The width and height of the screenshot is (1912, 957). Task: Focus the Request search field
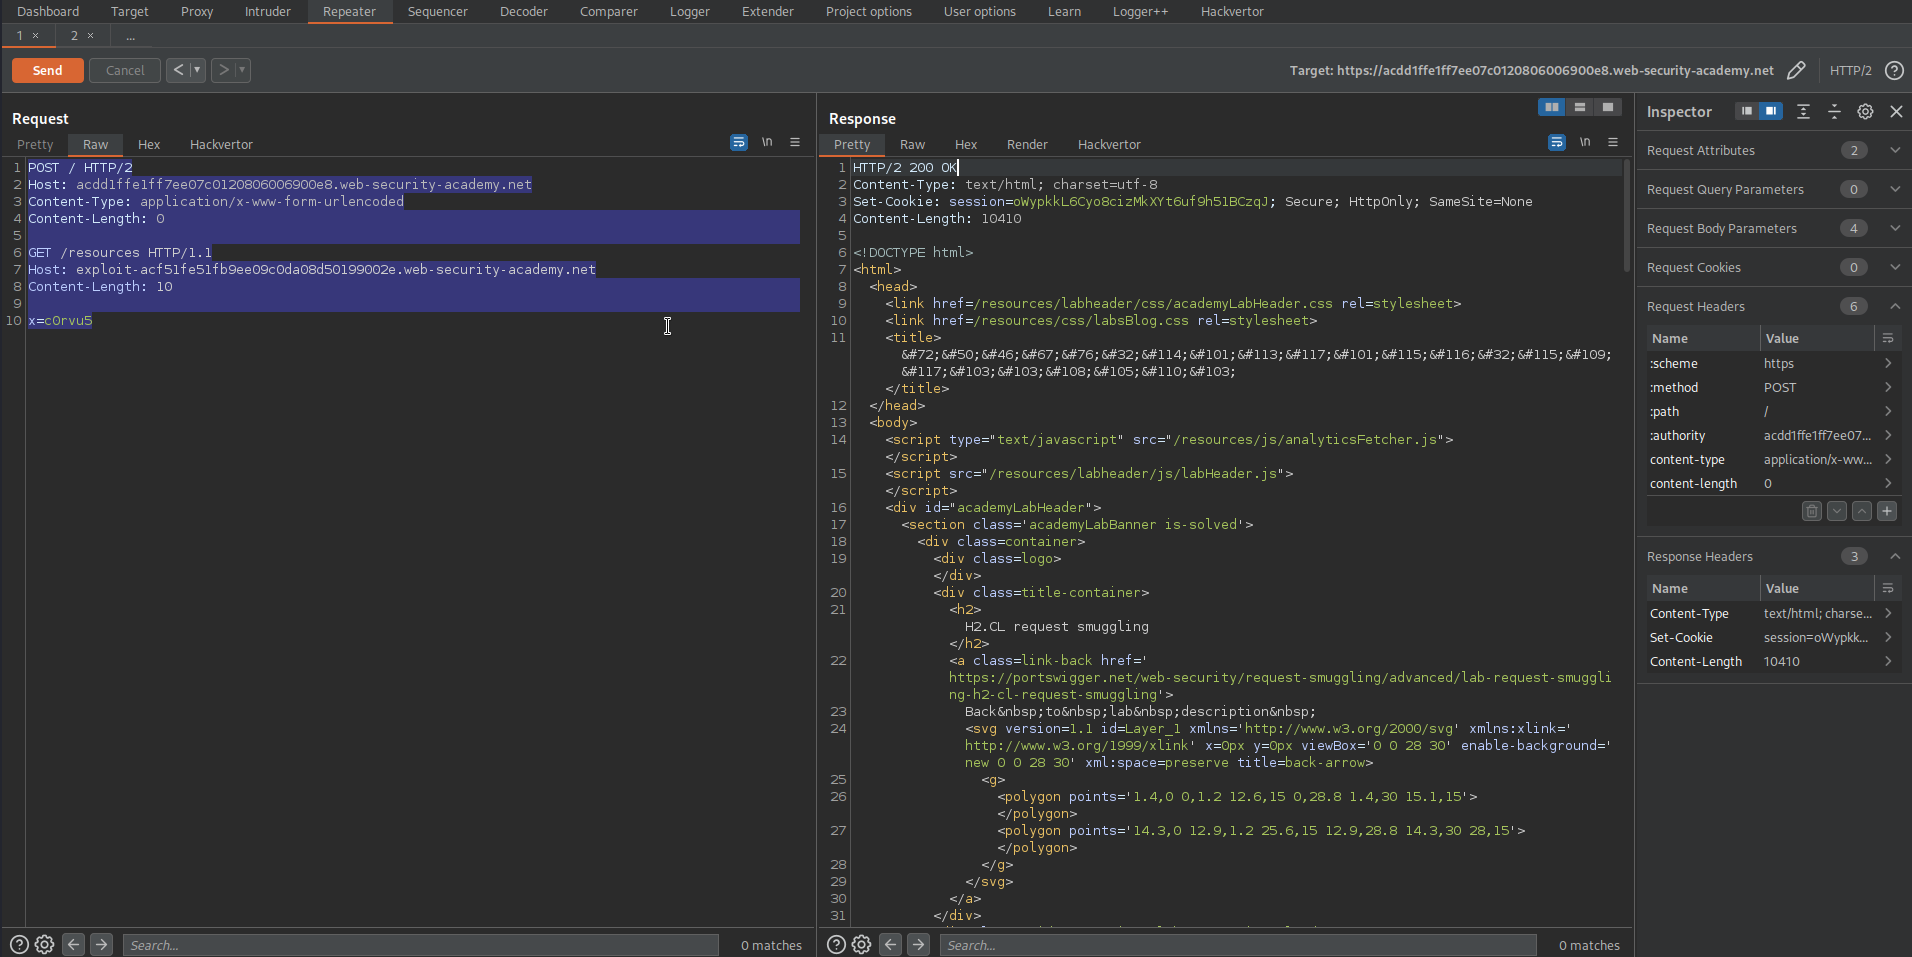420,945
